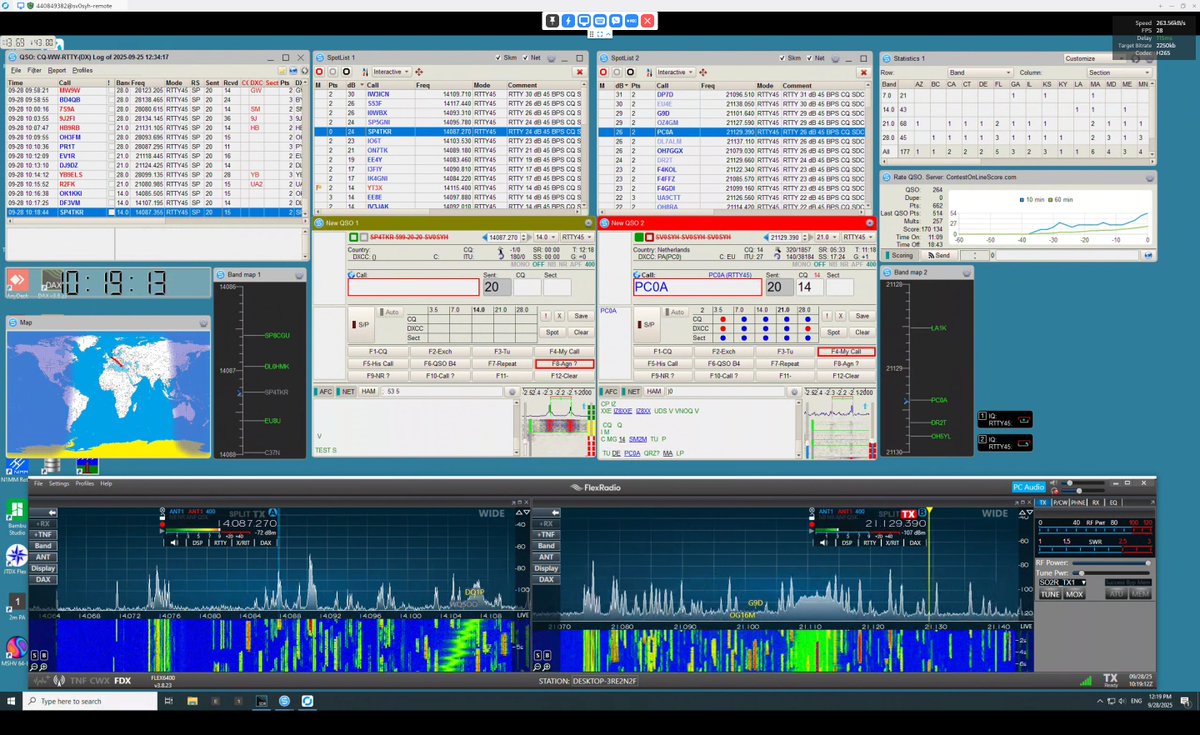Select SP4TKR row in SpotList 1
This screenshot has width=1200, height=735.
[x=450, y=131]
